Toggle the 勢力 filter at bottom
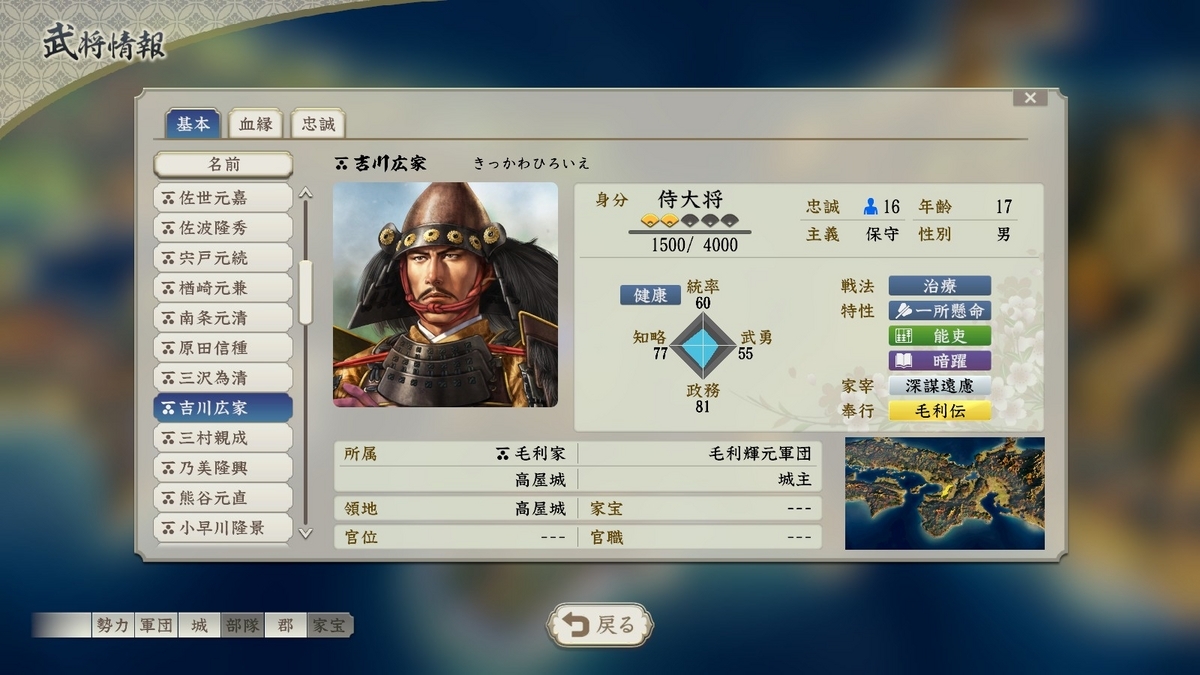The image size is (1200, 675). click(113, 626)
